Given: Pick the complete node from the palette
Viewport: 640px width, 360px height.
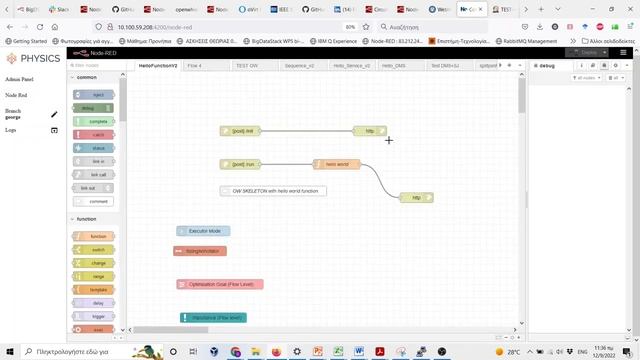Looking at the screenshot, I should pos(93,121).
